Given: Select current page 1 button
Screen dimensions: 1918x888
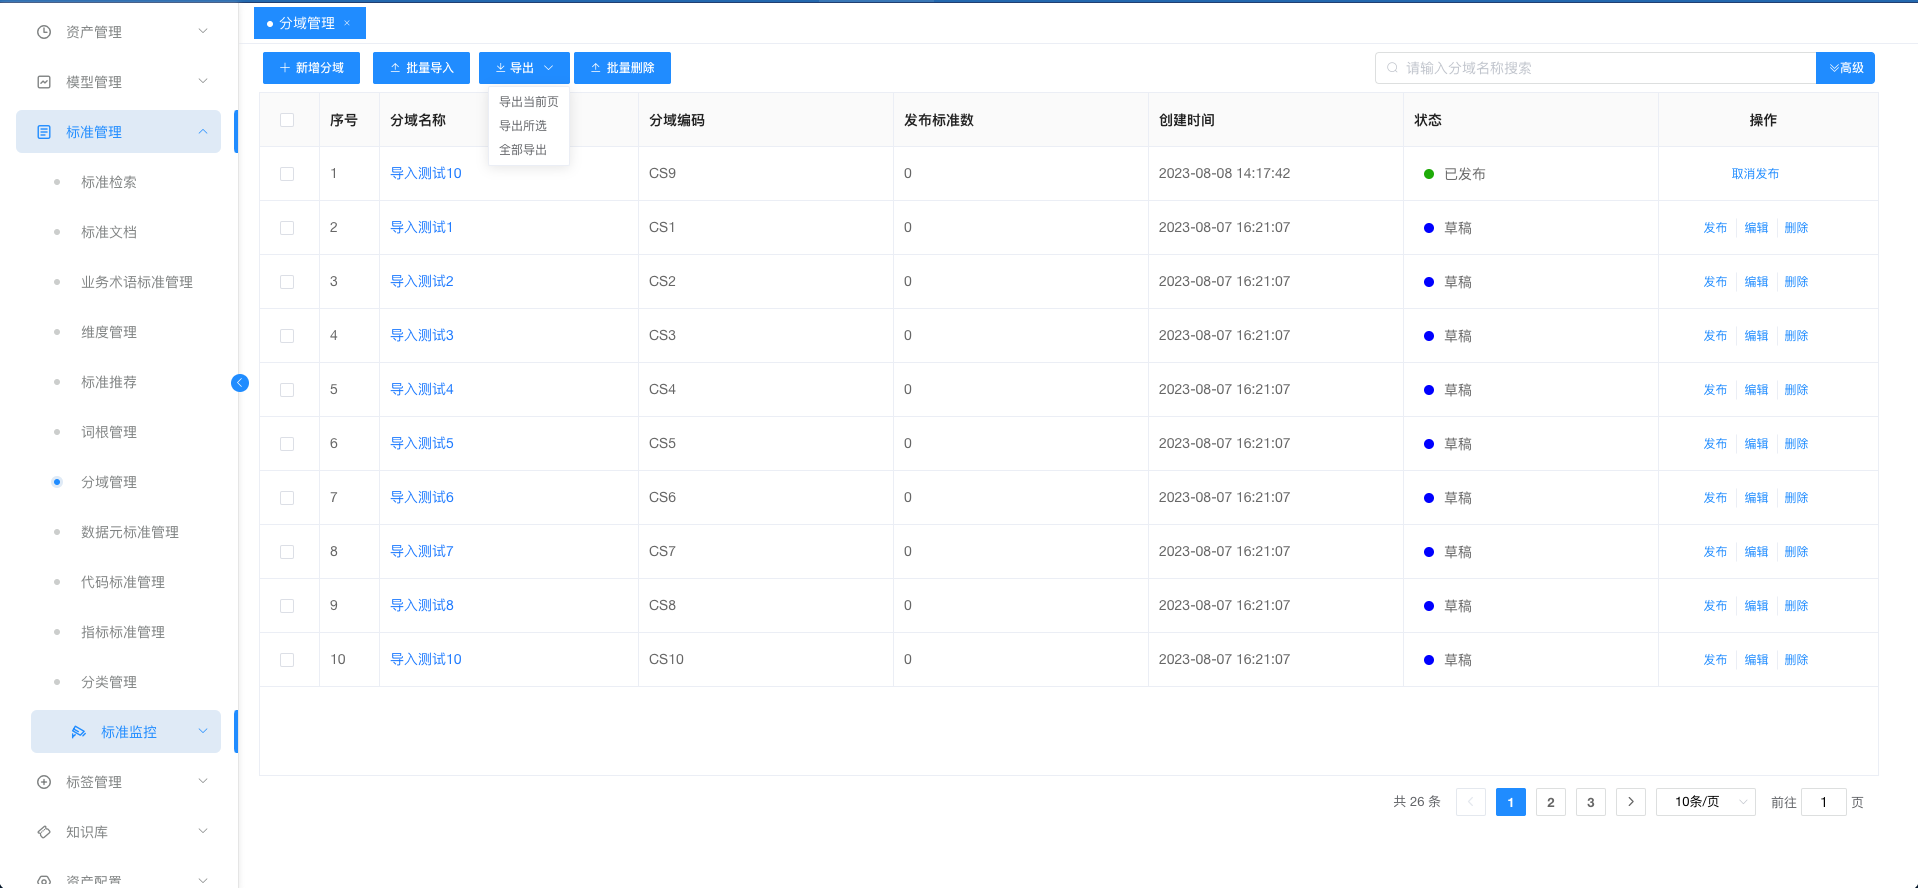Looking at the screenshot, I should [1511, 802].
